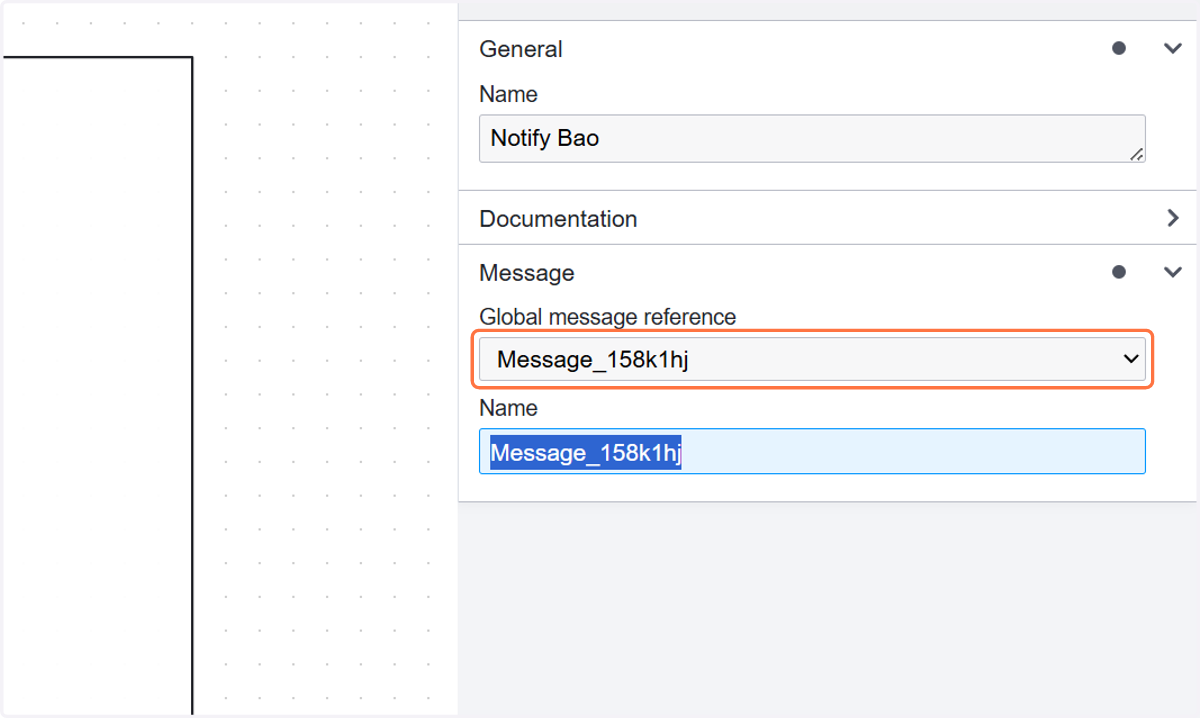
Task: Click the Documentation section header
Action: [828, 218]
